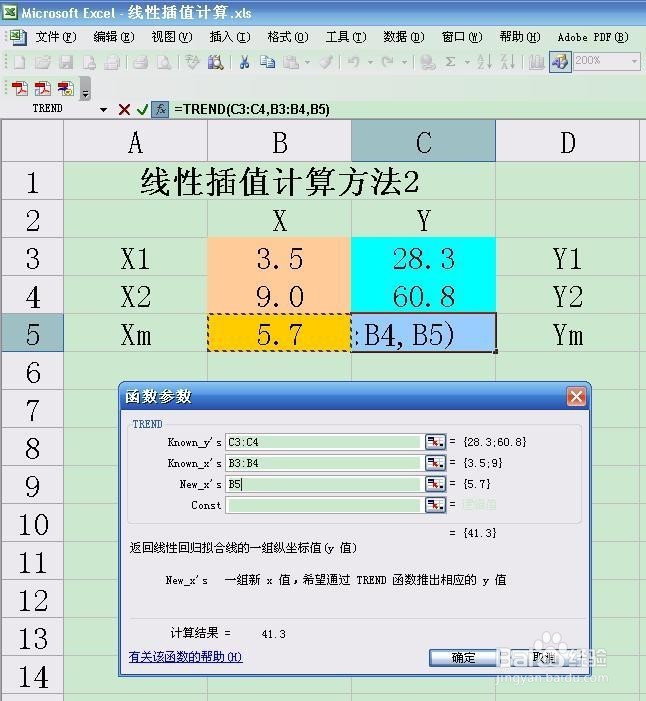Image resolution: width=646 pixels, height=701 pixels.
Task: Open the 编辑(E) menu
Action: (114, 37)
